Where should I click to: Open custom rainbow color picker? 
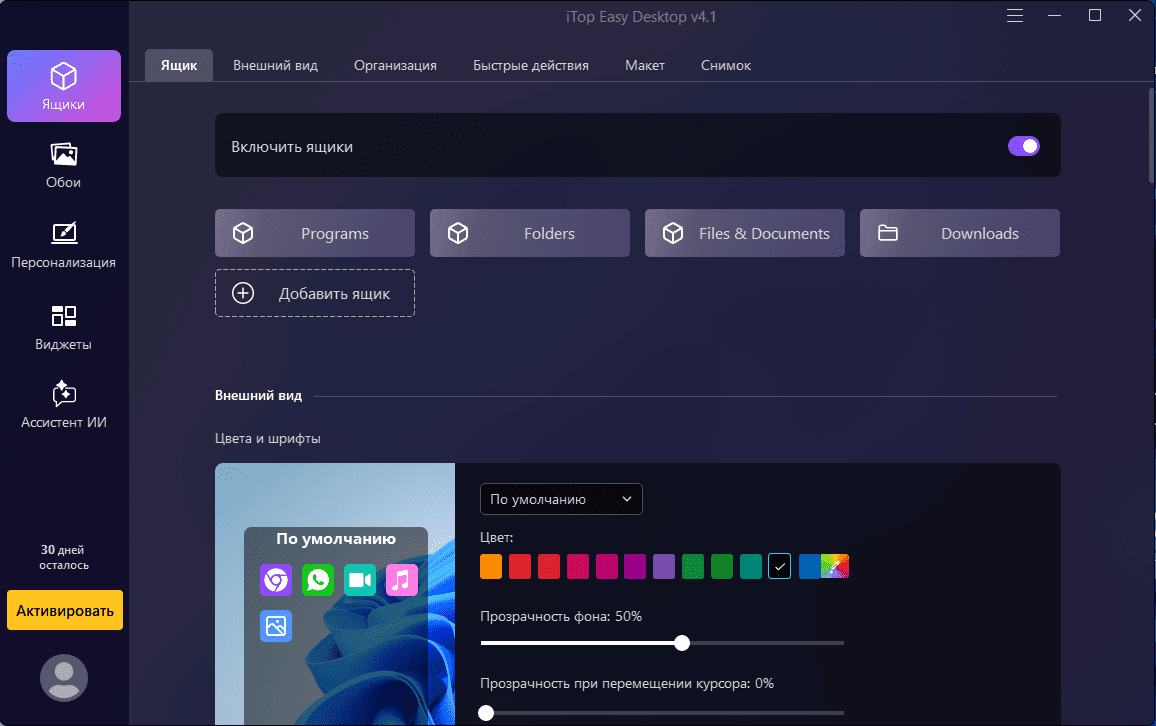(835, 566)
